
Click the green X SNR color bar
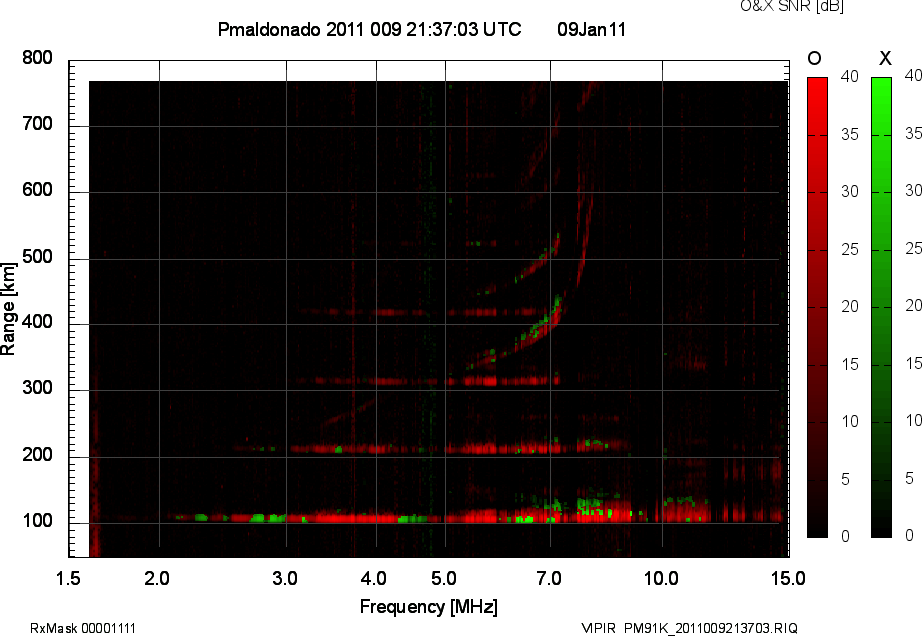(881, 307)
